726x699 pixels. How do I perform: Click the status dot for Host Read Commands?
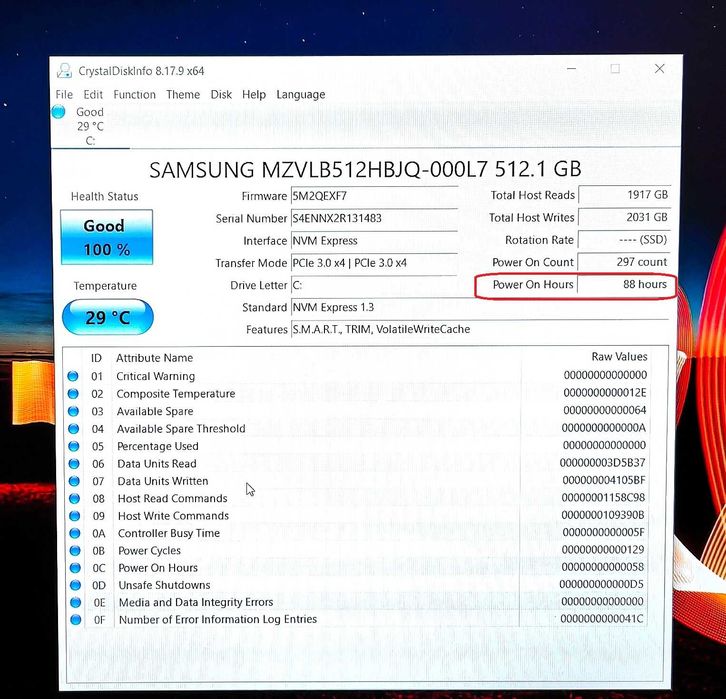point(74,498)
